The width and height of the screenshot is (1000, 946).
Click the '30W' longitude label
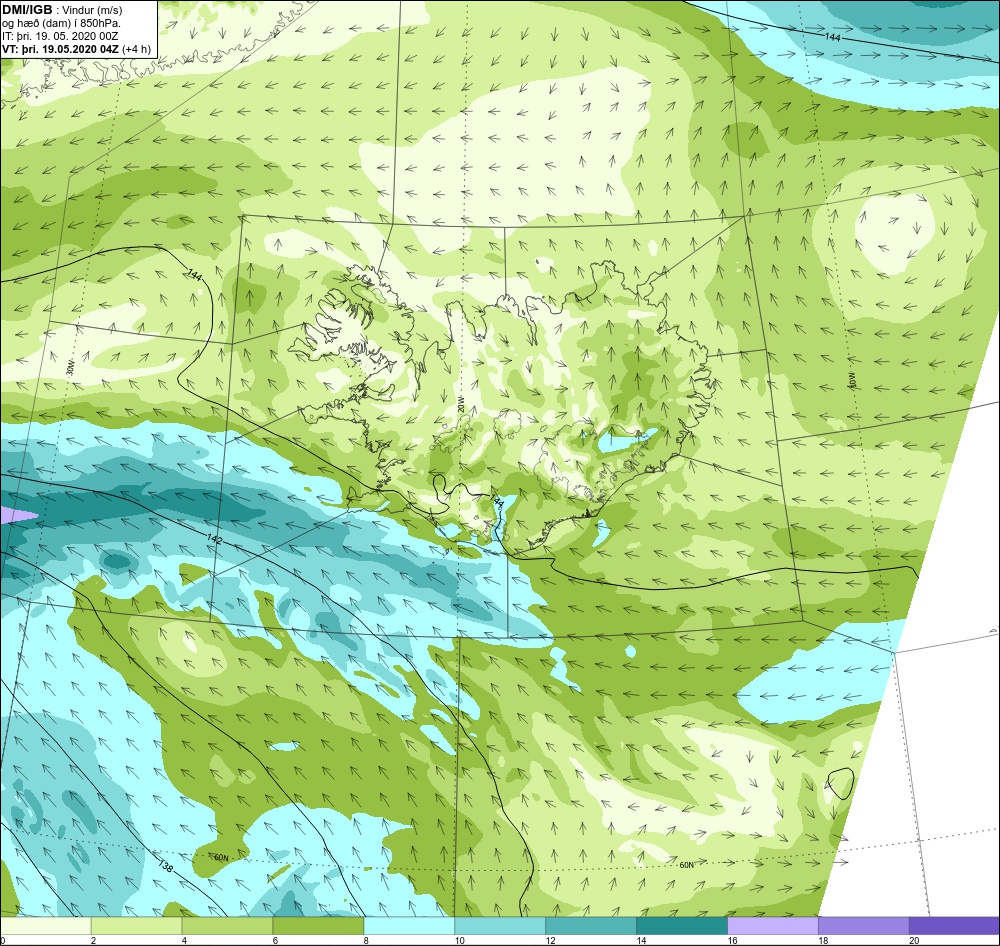point(70,368)
